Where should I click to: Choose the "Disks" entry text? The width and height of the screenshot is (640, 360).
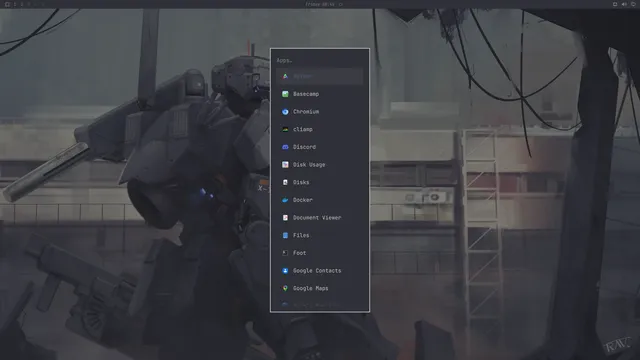301,182
